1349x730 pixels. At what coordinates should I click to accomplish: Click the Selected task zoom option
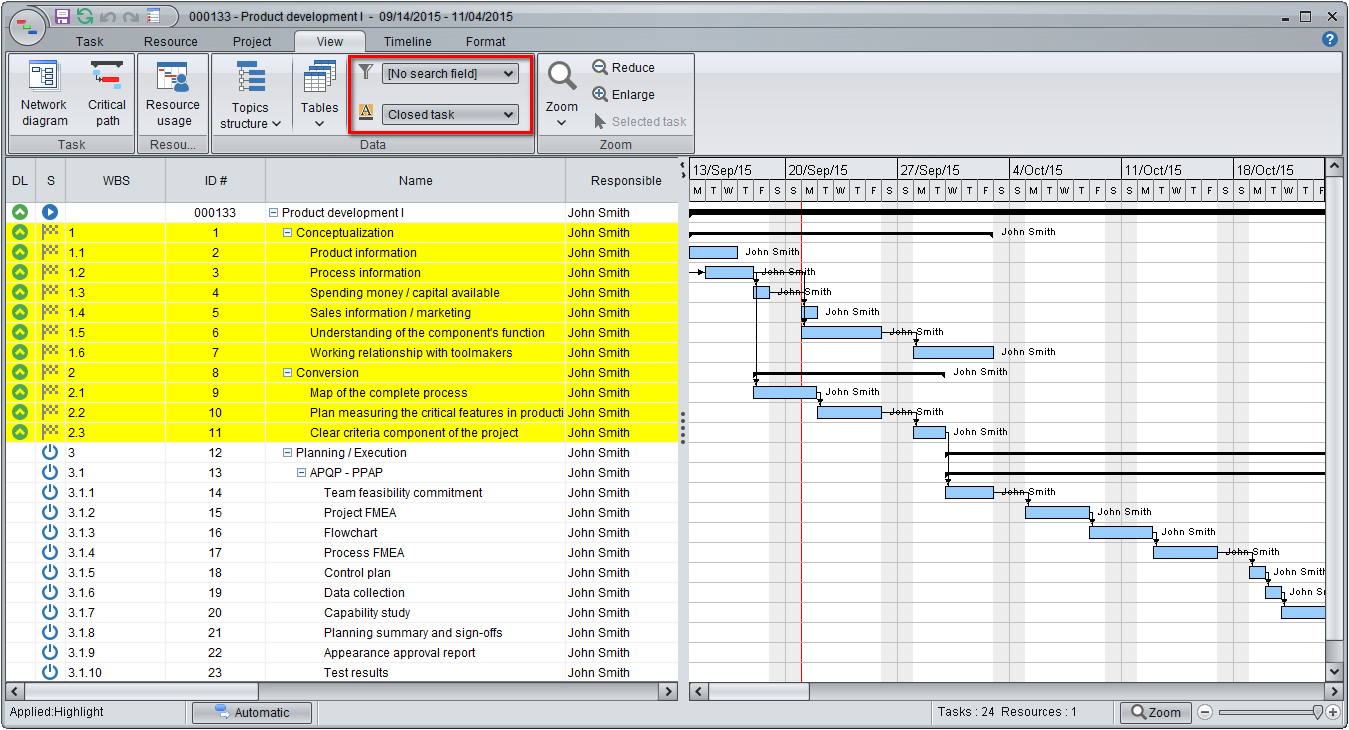coord(640,121)
